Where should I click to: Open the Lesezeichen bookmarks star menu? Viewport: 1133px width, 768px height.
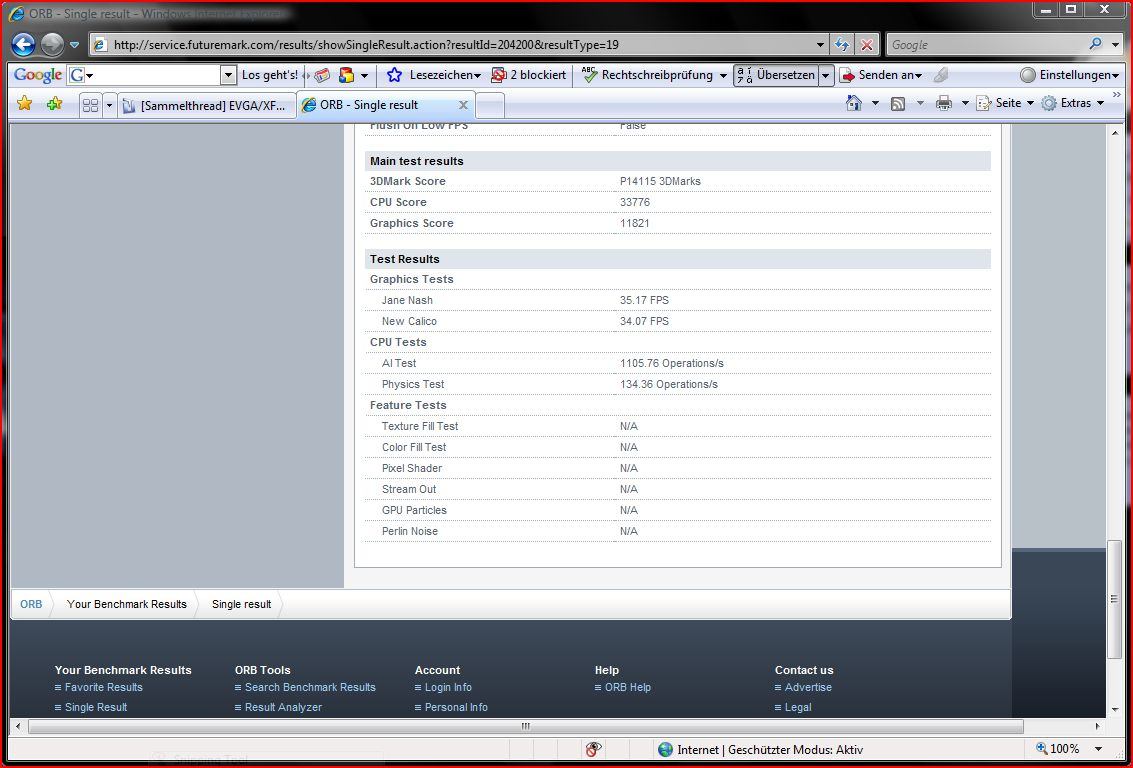click(434, 75)
